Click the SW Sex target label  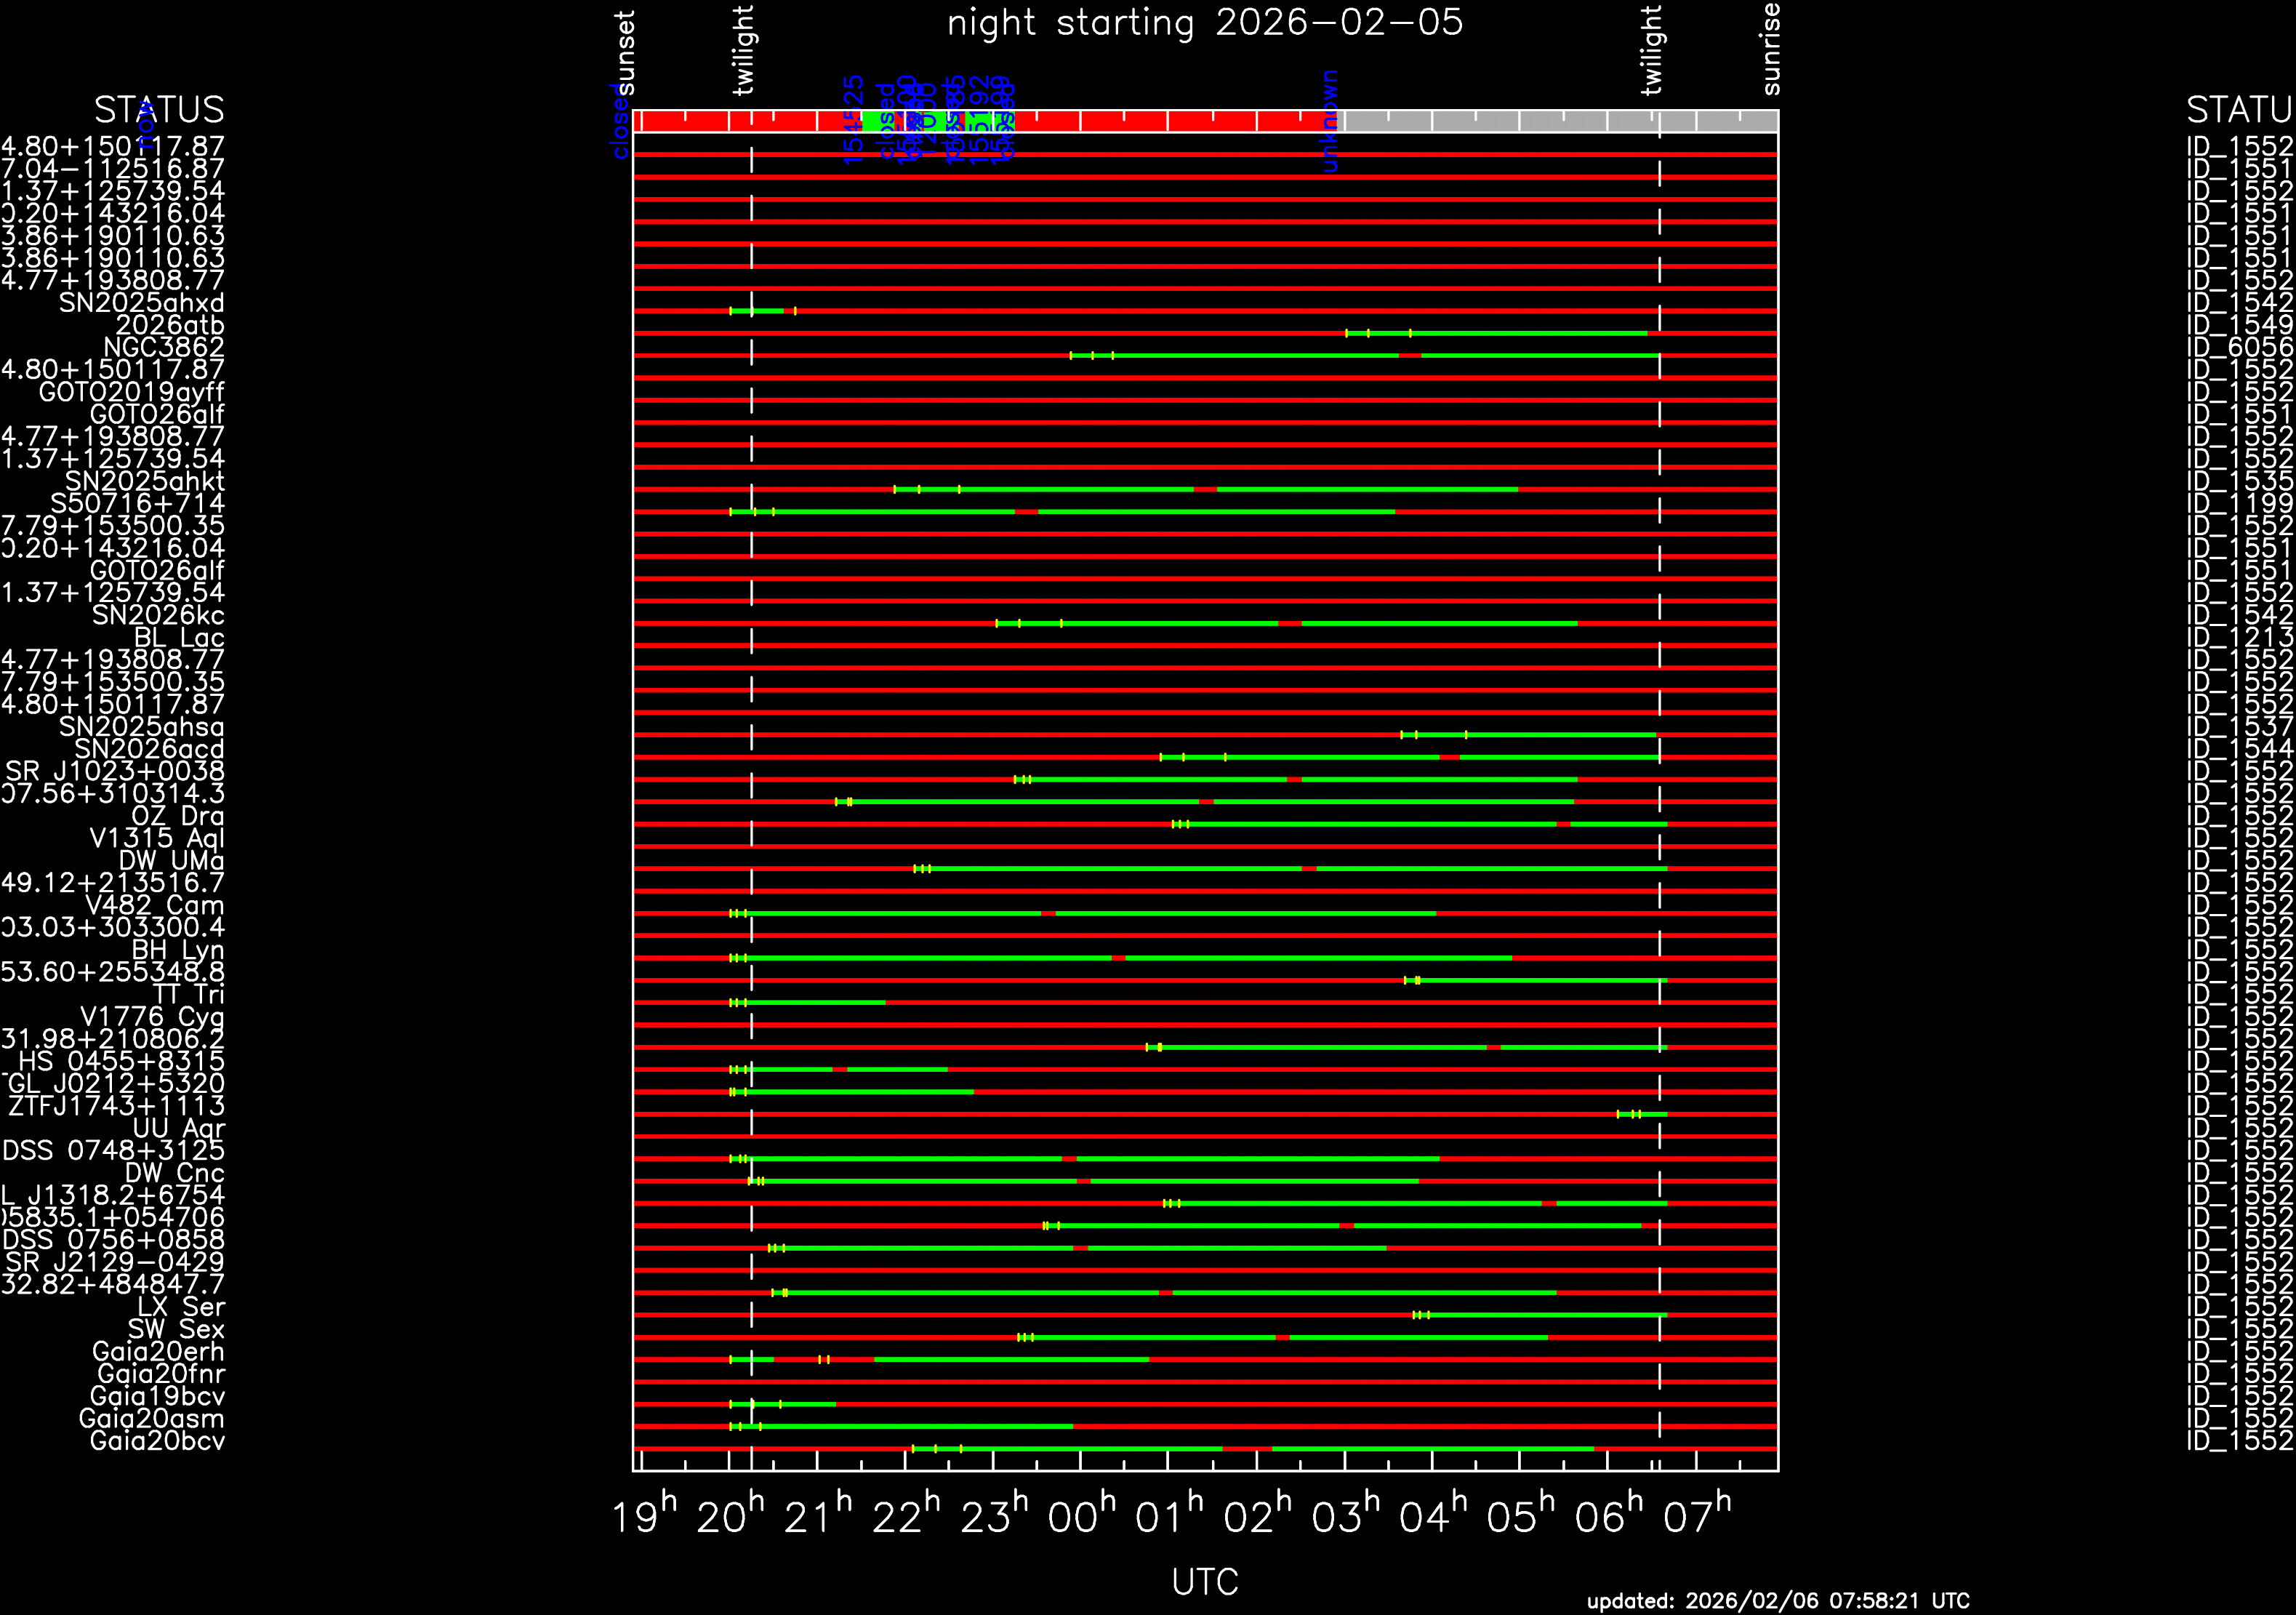pyautogui.click(x=176, y=1329)
